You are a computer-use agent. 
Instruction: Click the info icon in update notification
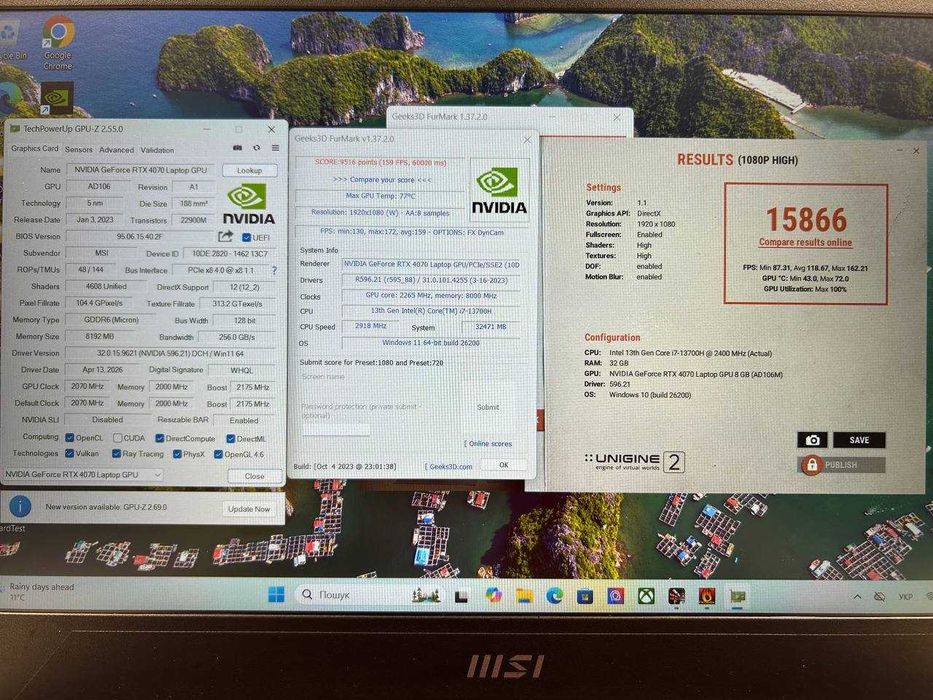coord(20,506)
